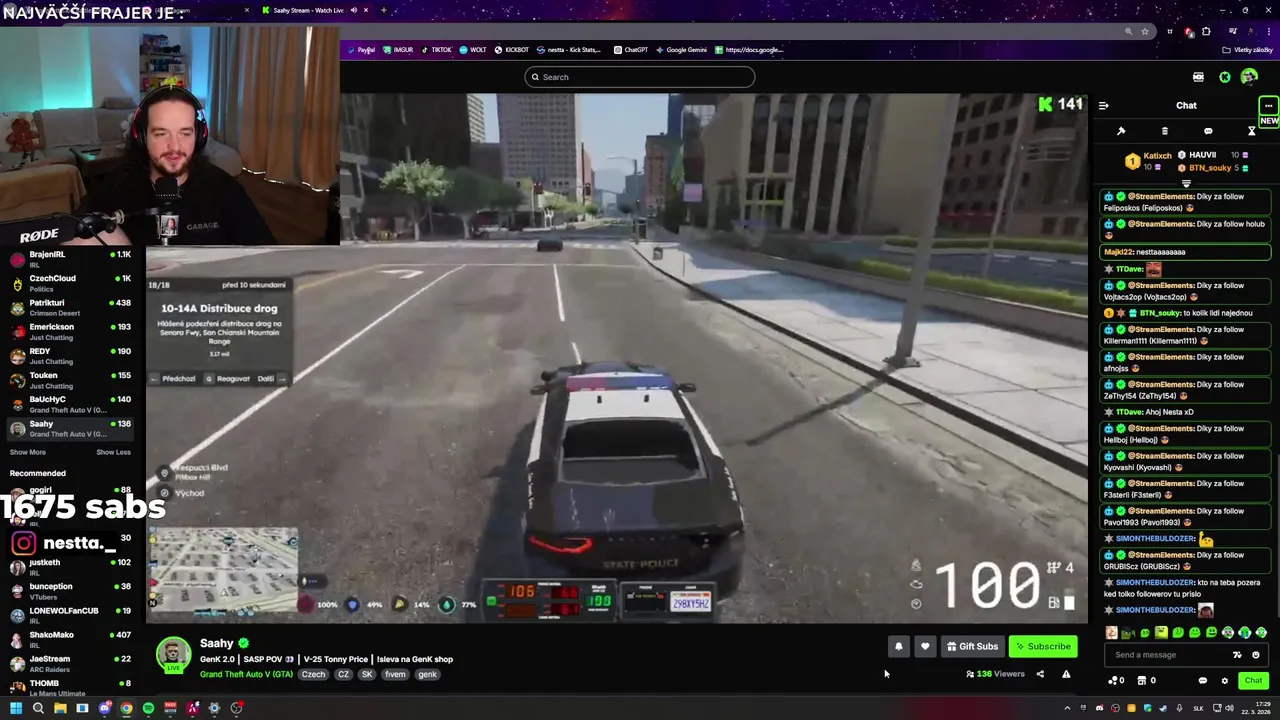Open KICKBOT bookmark

[x=512, y=50]
